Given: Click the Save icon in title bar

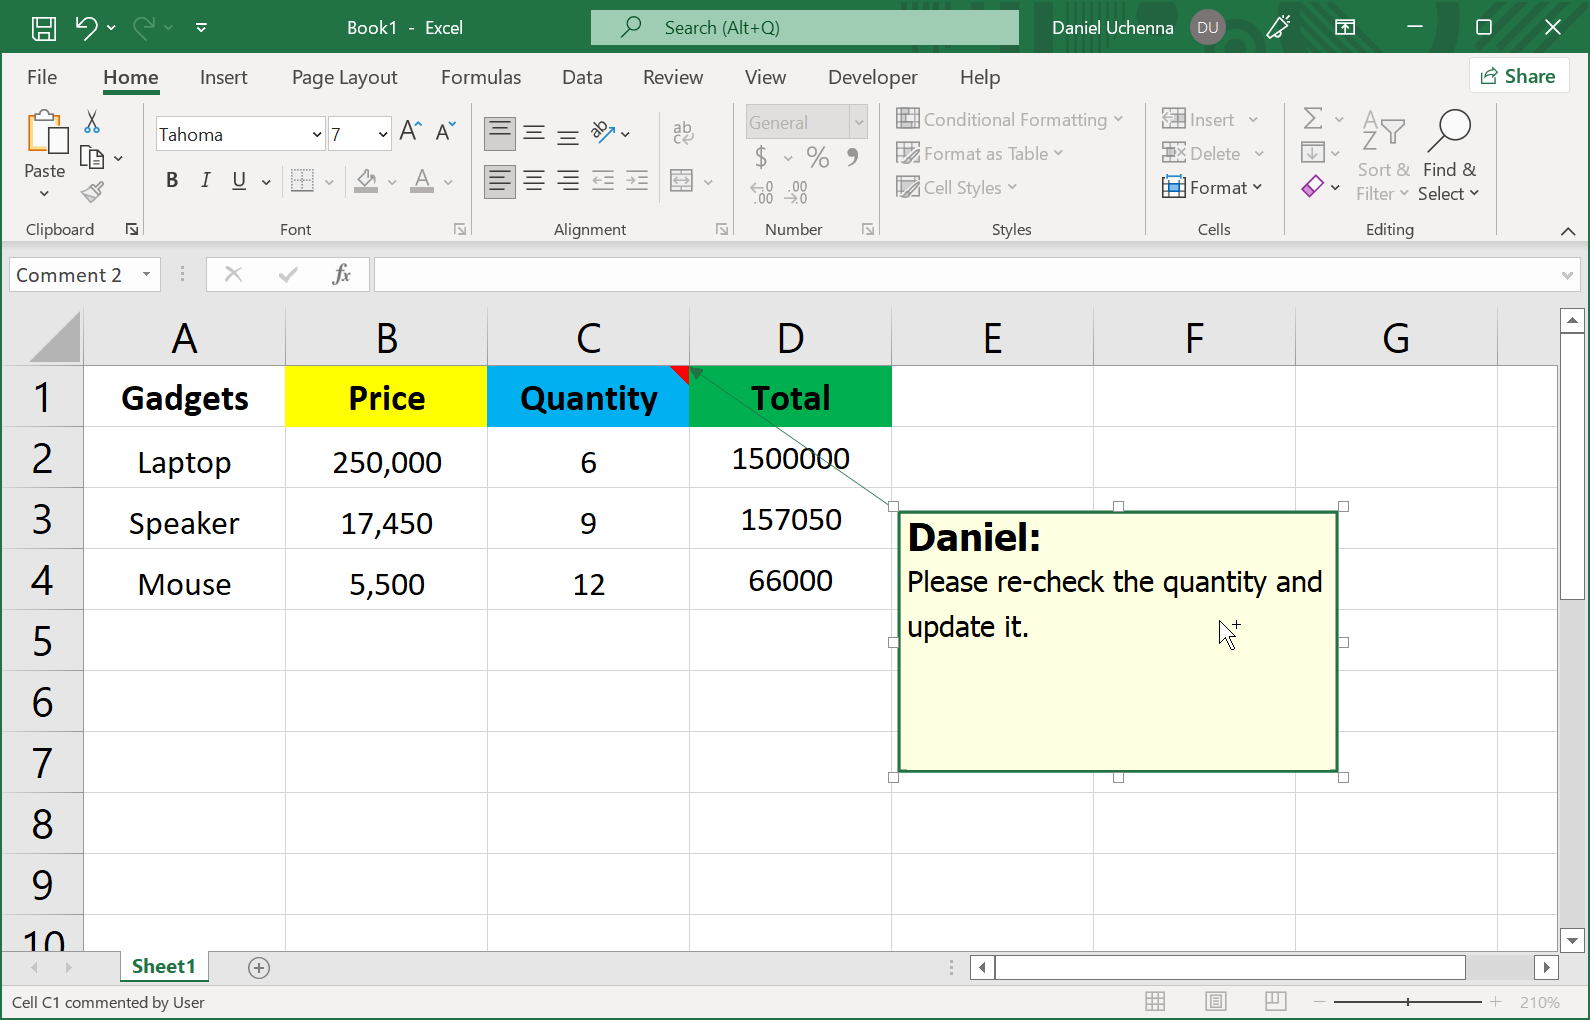Looking at the screenshot, I should (x=44, y=28).
